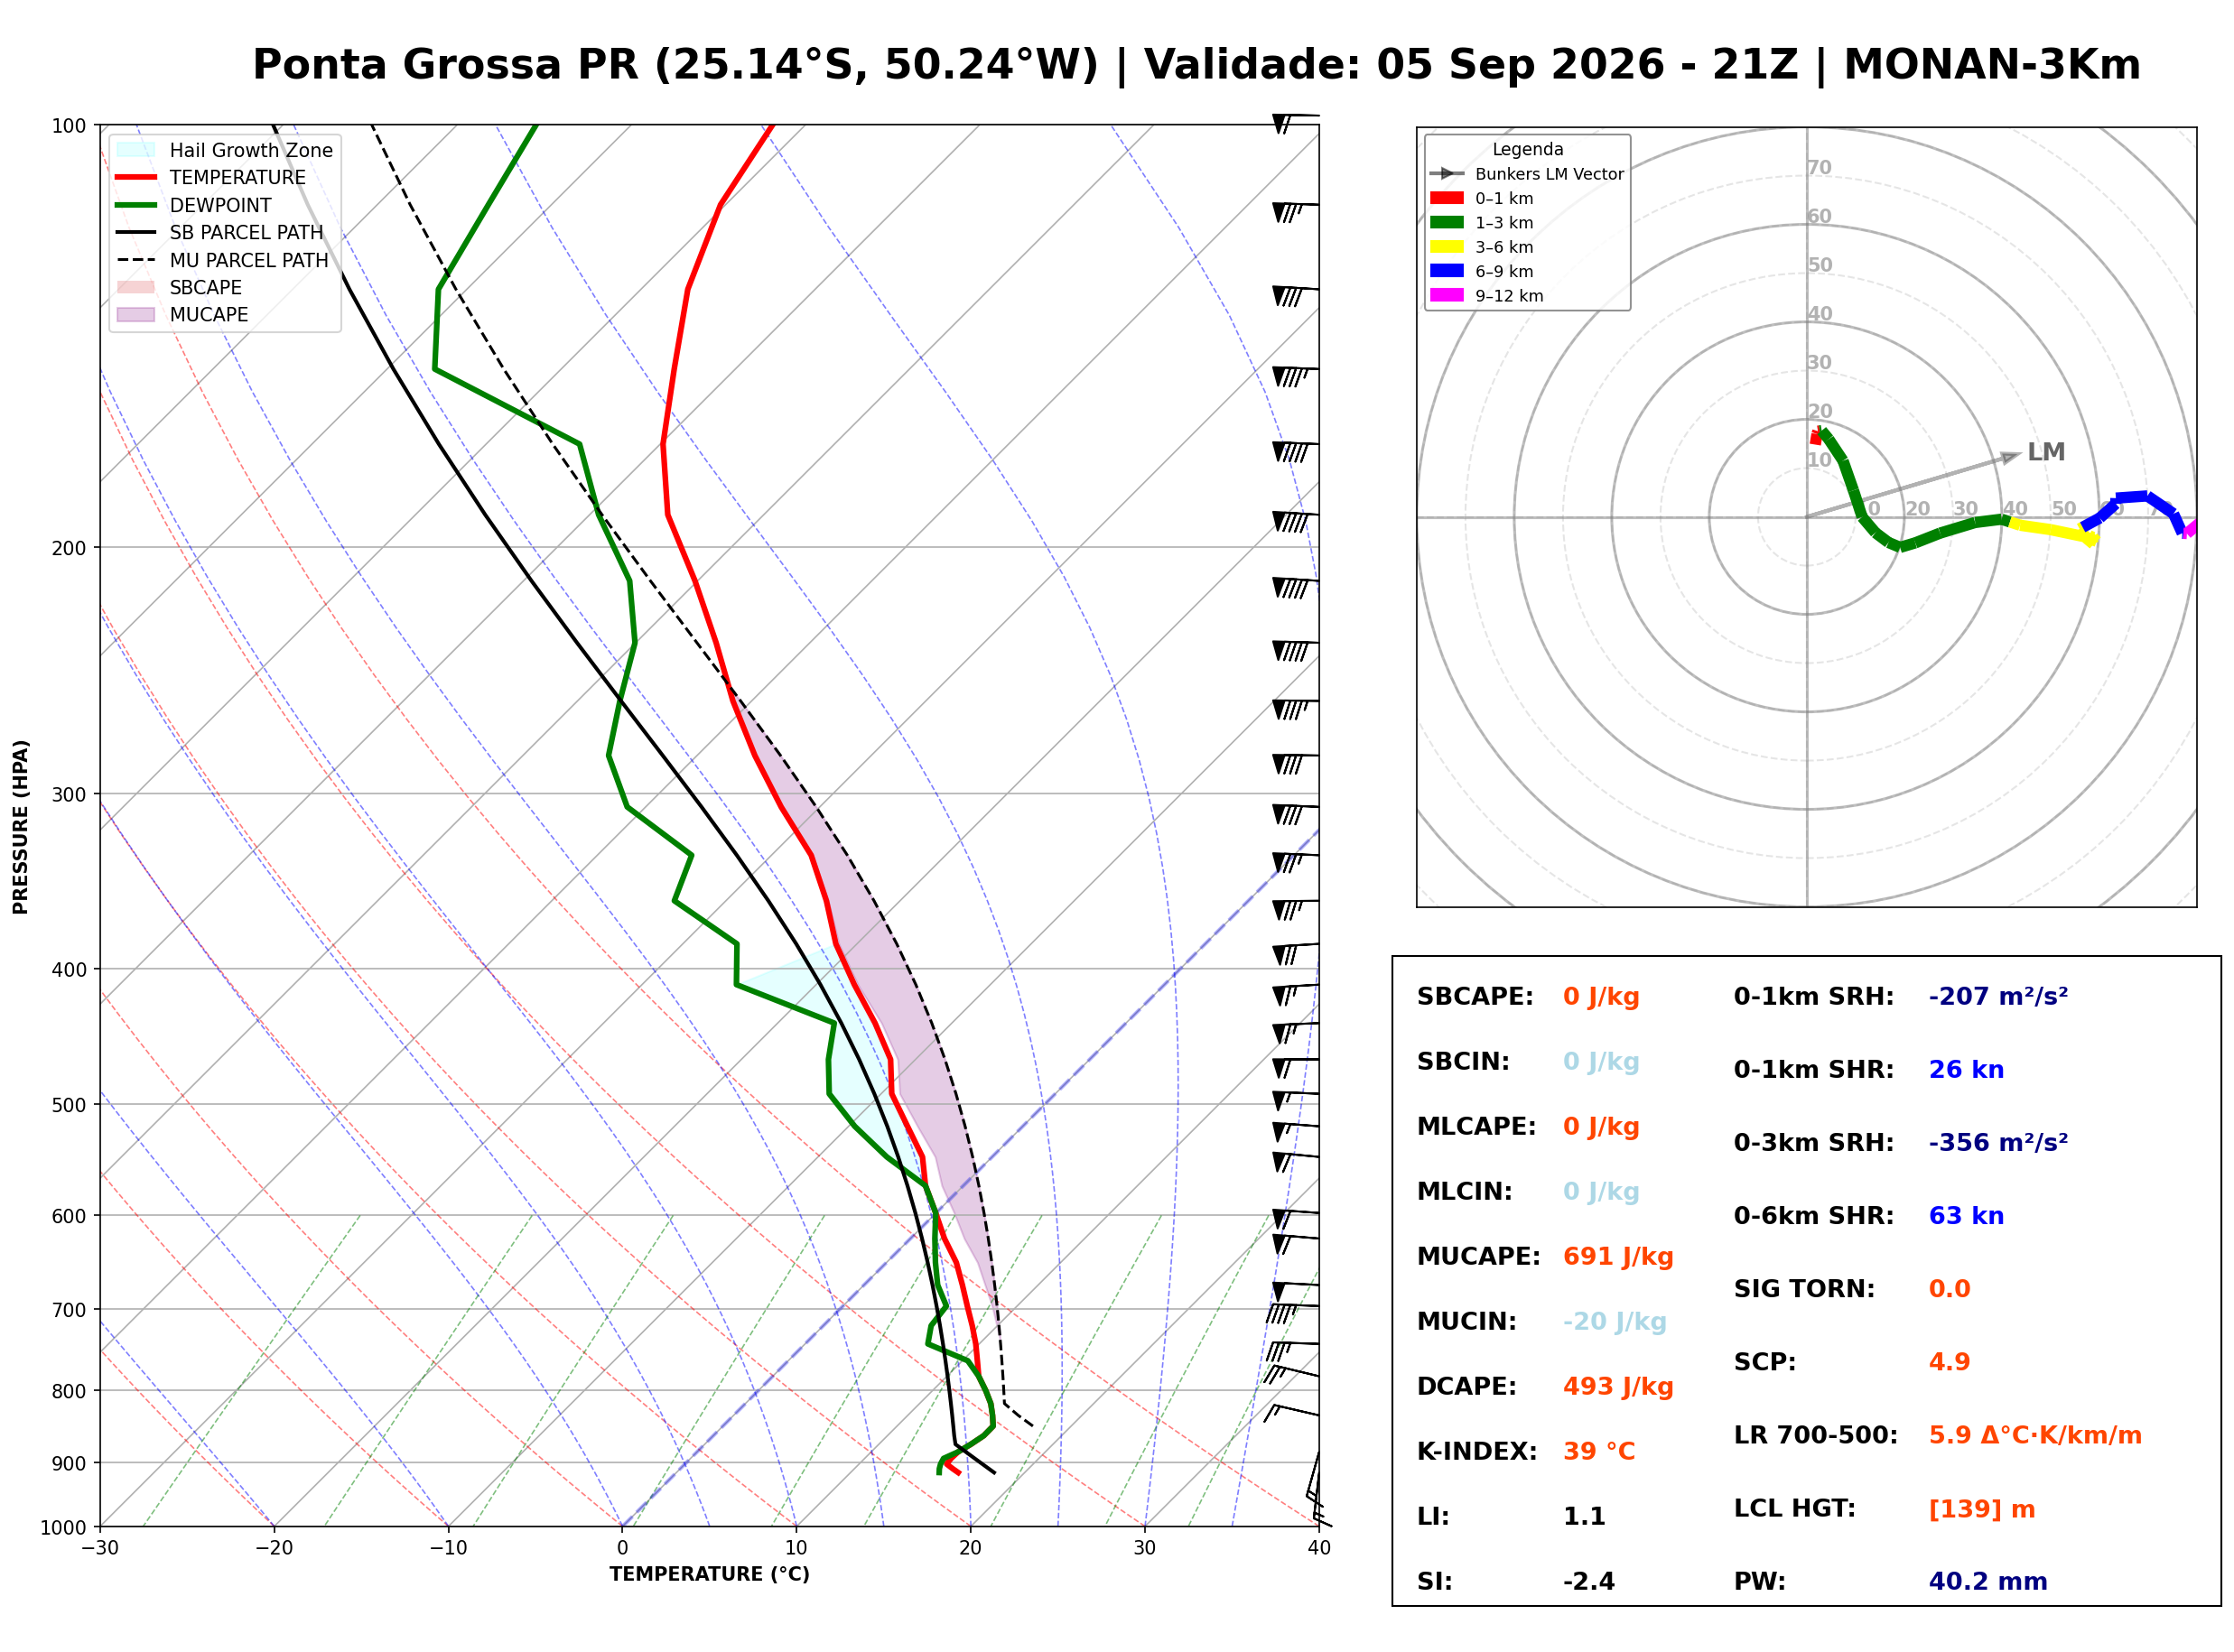
Task: Select the MU PARCEL PATH dashed legend entry
Action: click(222, 260)
